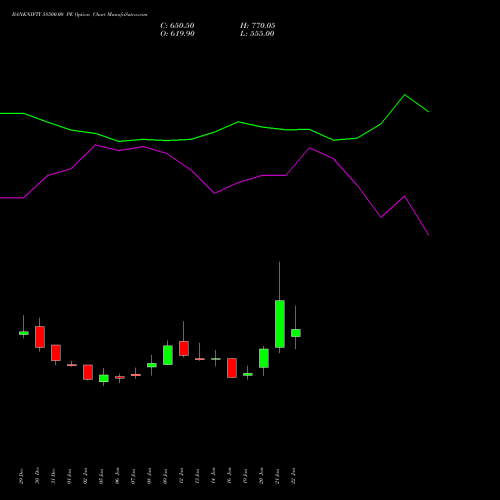Select the 30 Dec date label
The width and height of the screenshot is (500, 500).
(x=37, y=476)
